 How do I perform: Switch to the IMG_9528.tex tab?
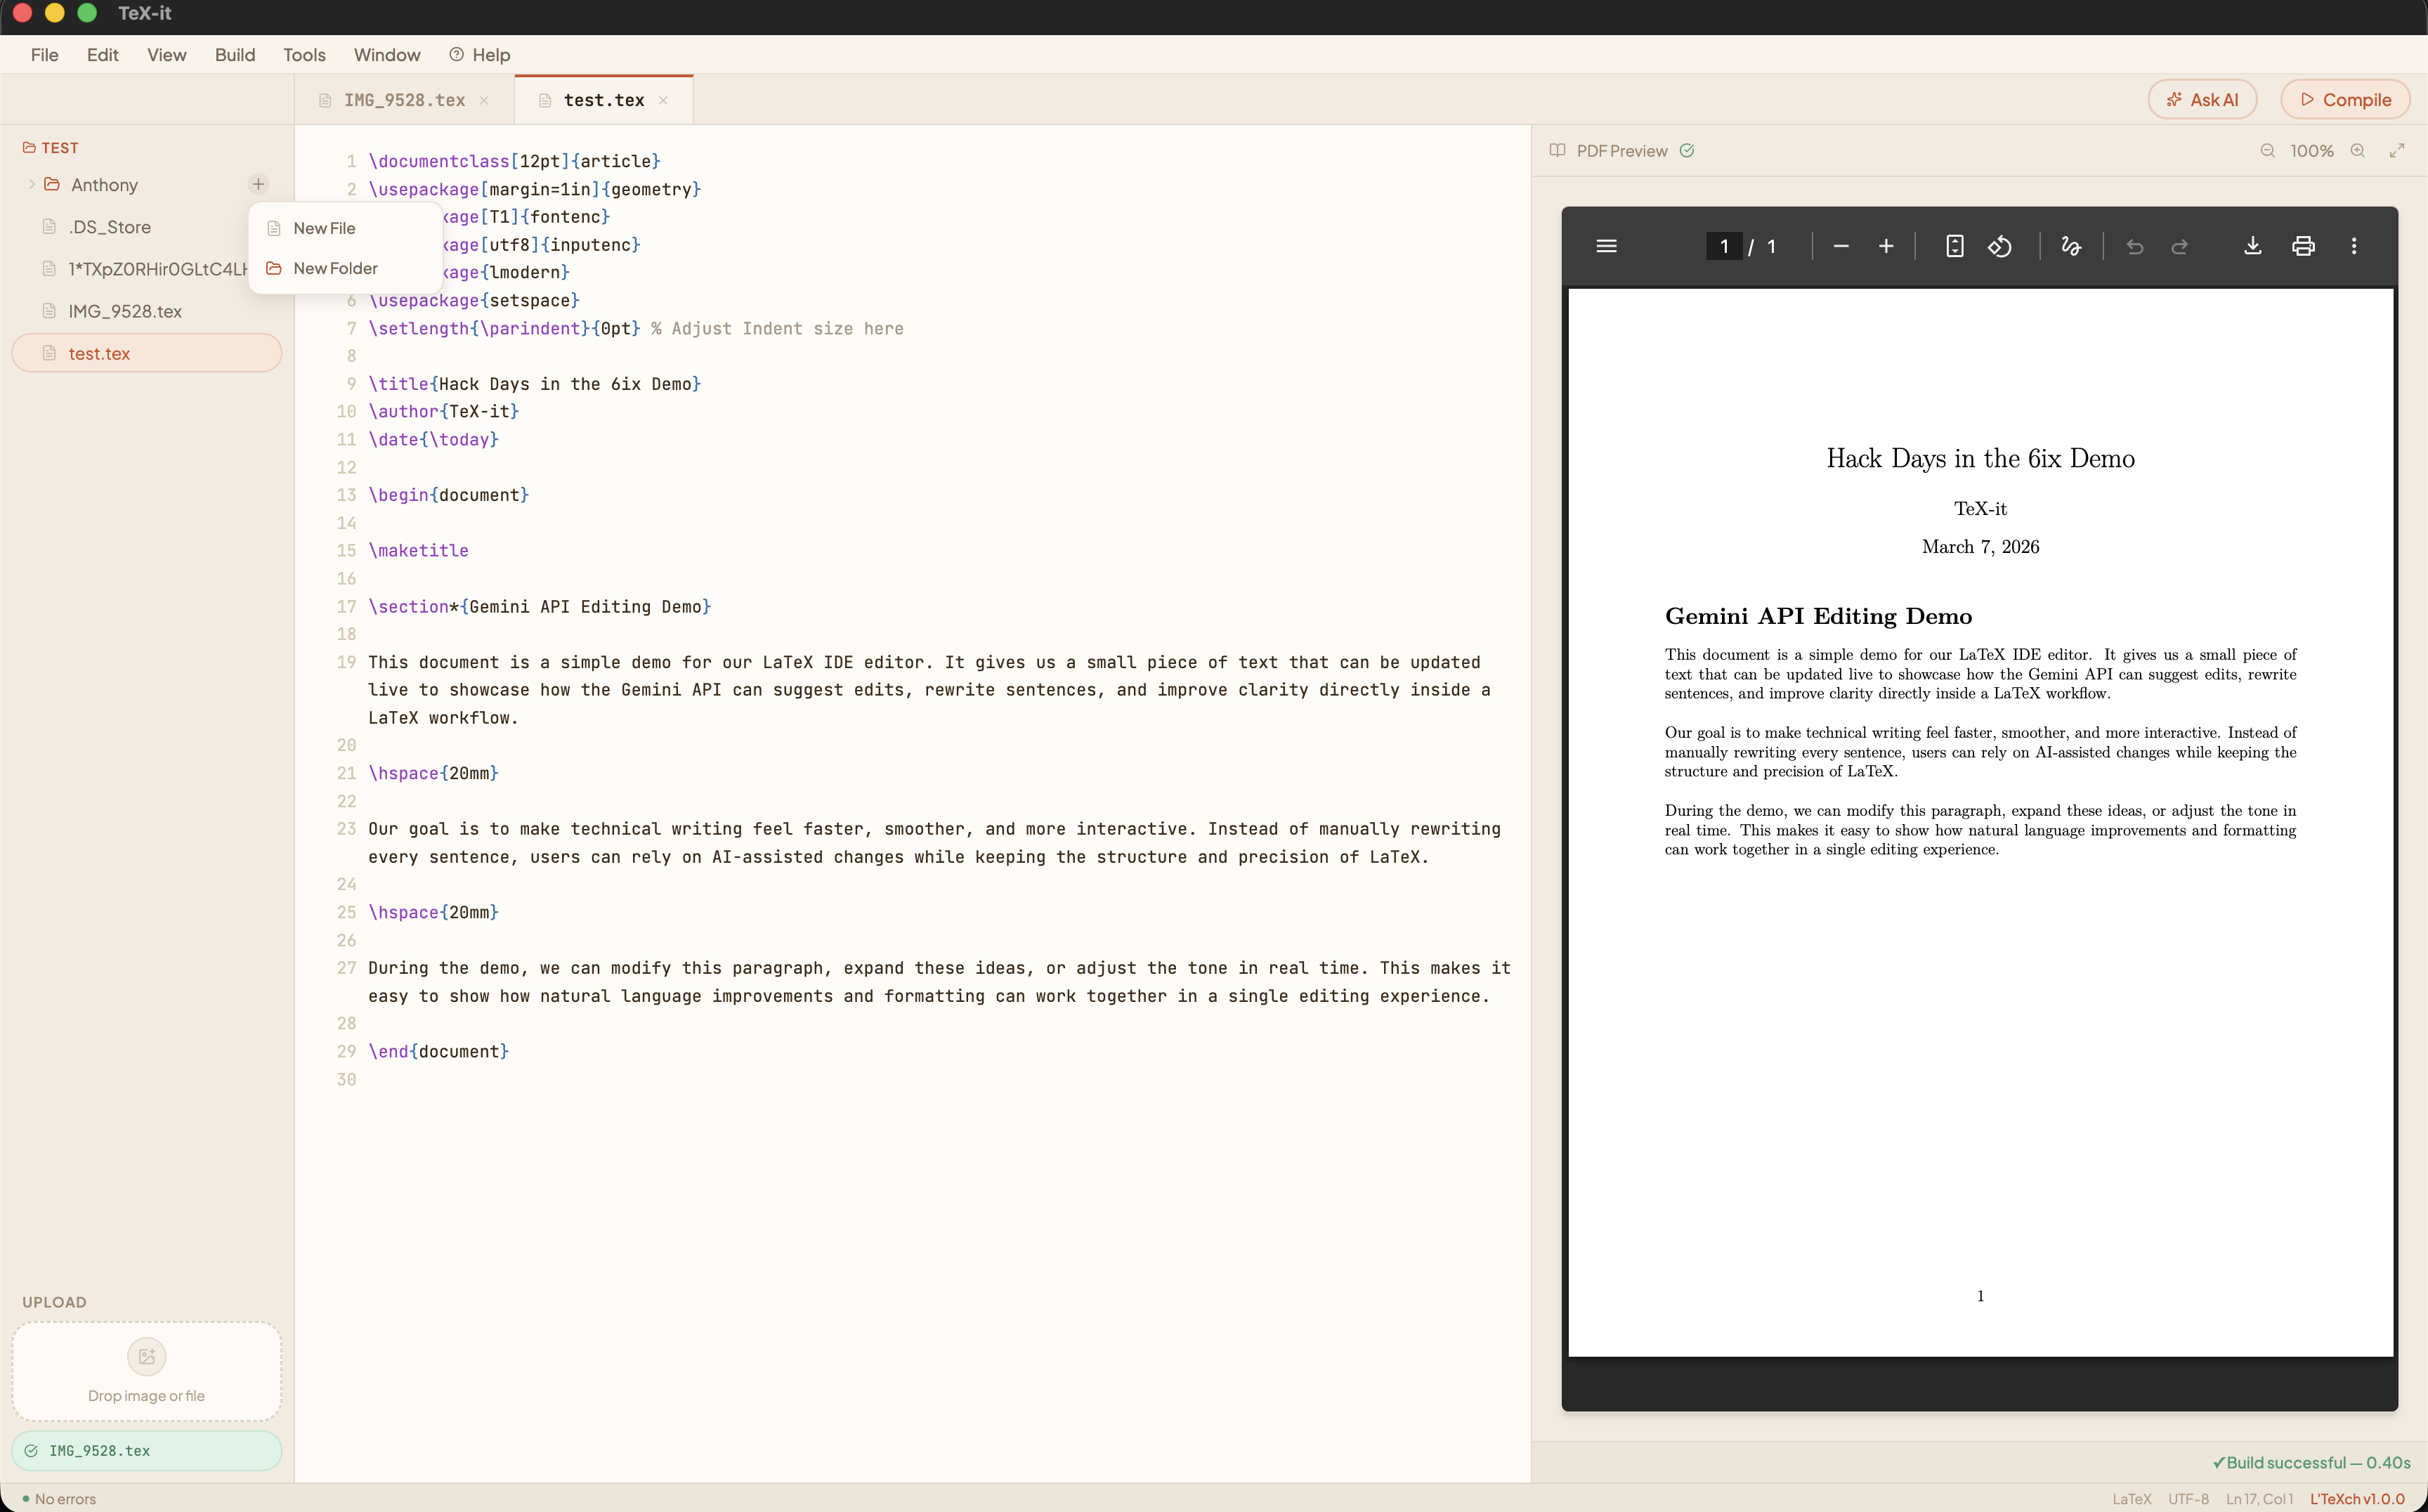coord(404,100)
